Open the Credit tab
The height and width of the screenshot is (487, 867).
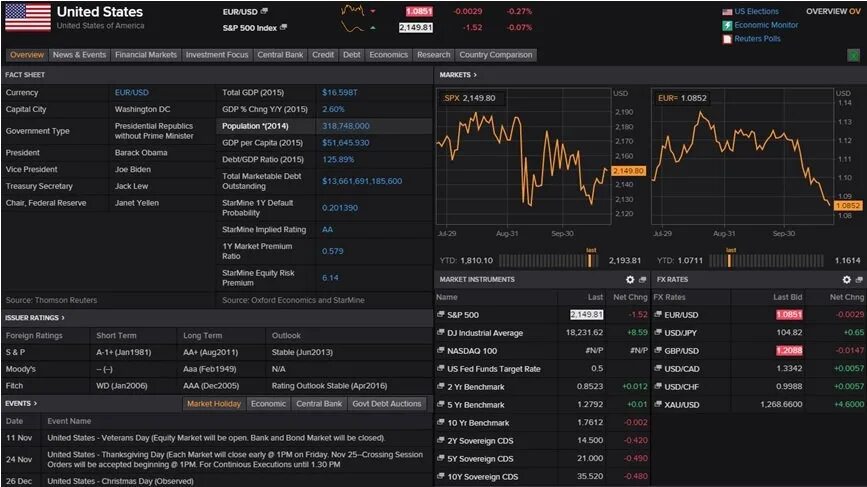click(x=323, y=55)
